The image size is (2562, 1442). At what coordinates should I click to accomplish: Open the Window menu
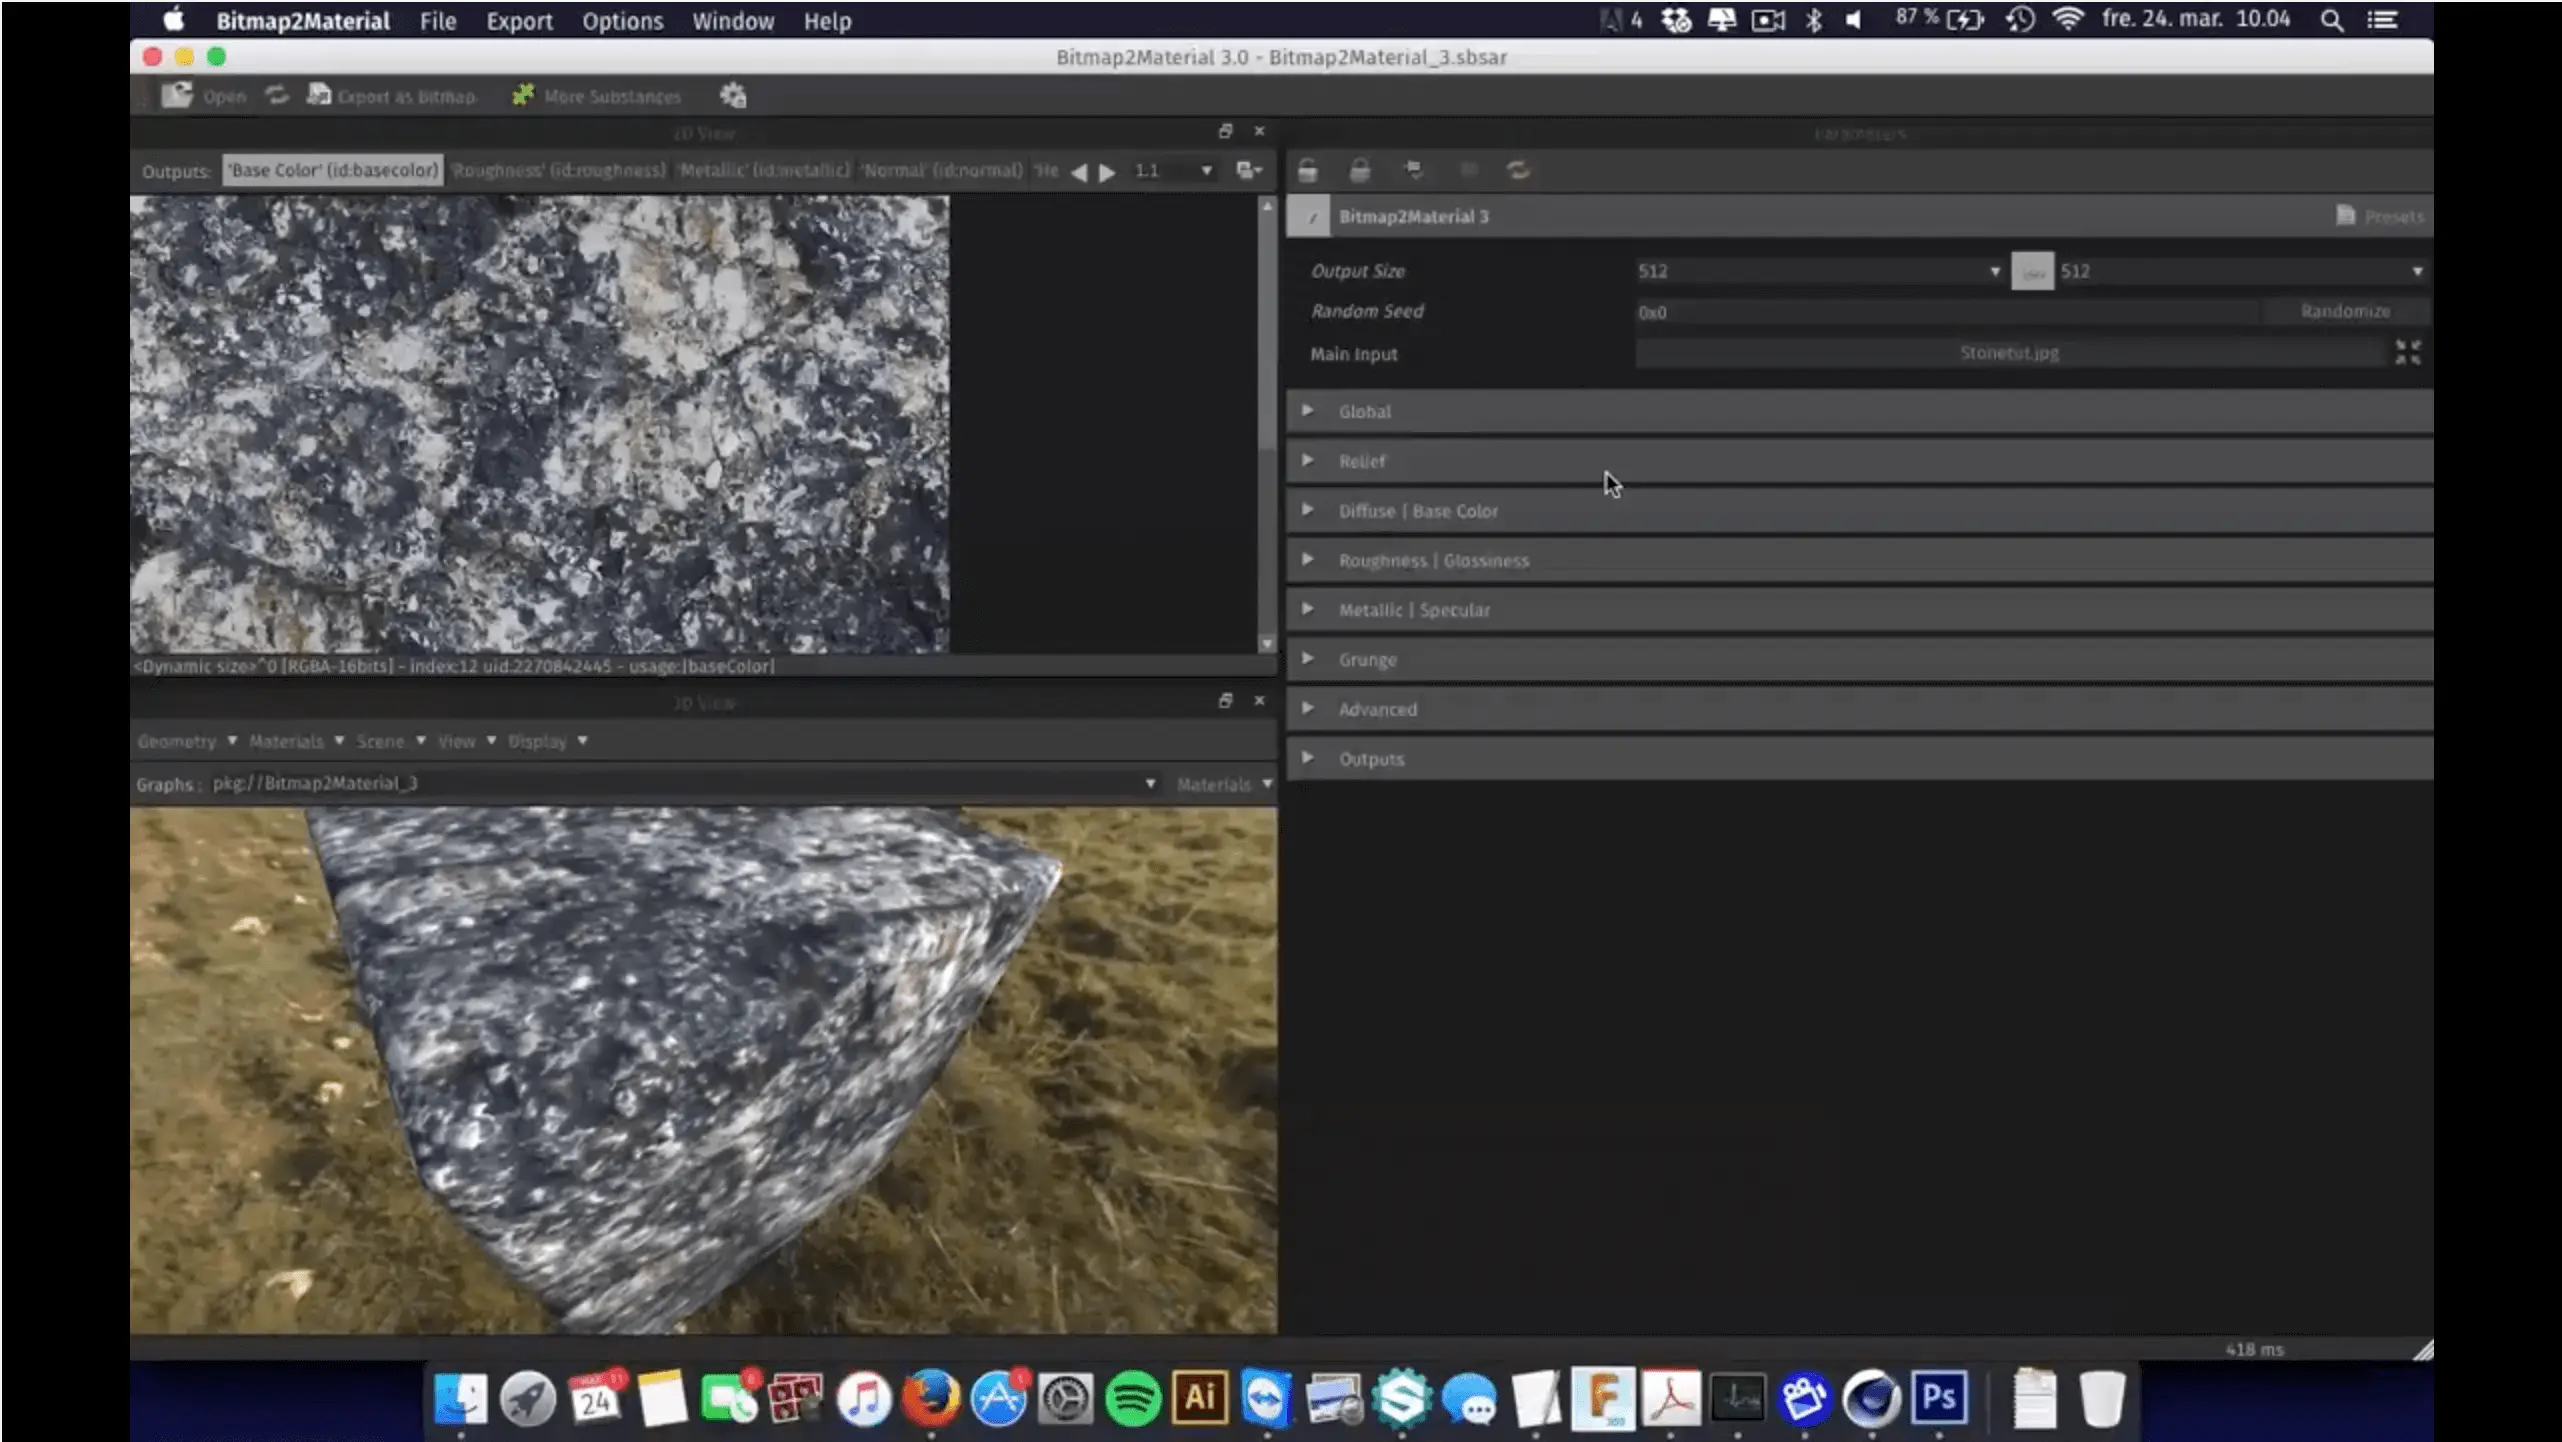point(733,21)
